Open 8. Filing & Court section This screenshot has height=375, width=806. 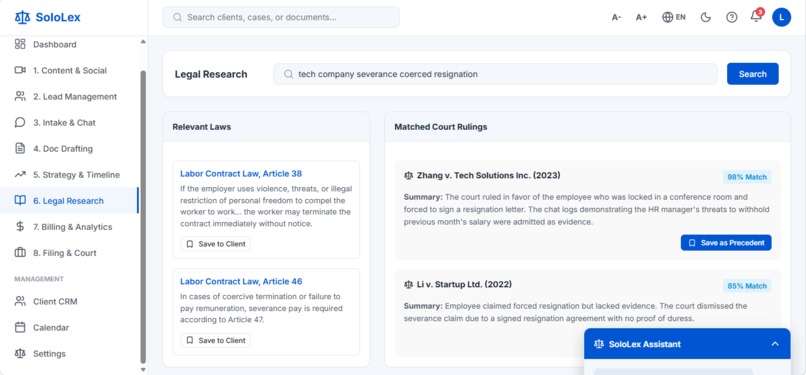(69, 253)
